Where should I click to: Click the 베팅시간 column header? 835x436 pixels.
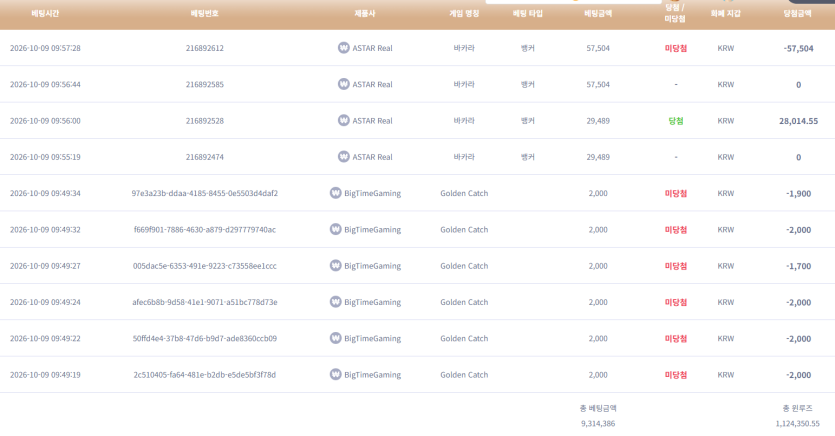(45, 13)
